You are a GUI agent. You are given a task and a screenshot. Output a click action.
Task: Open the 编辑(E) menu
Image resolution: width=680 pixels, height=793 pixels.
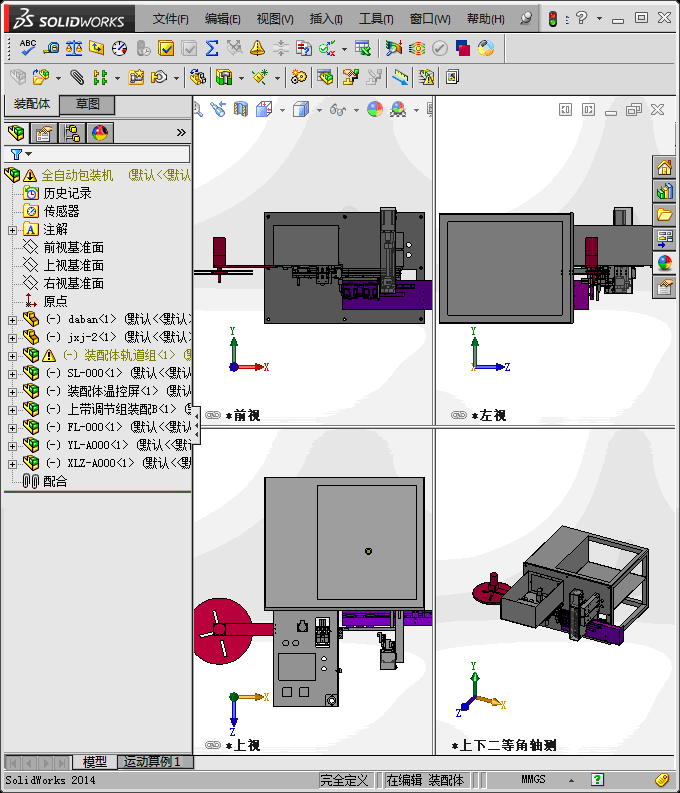coord(222,19)
